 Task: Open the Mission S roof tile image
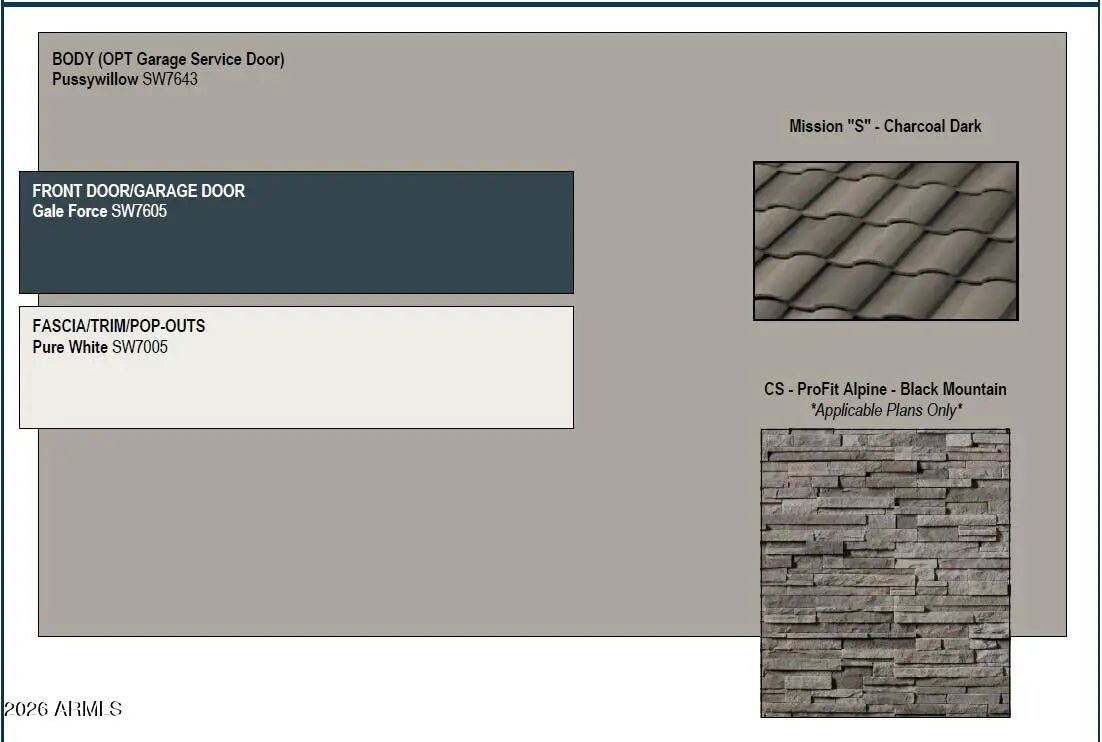[x=885, y=241]
